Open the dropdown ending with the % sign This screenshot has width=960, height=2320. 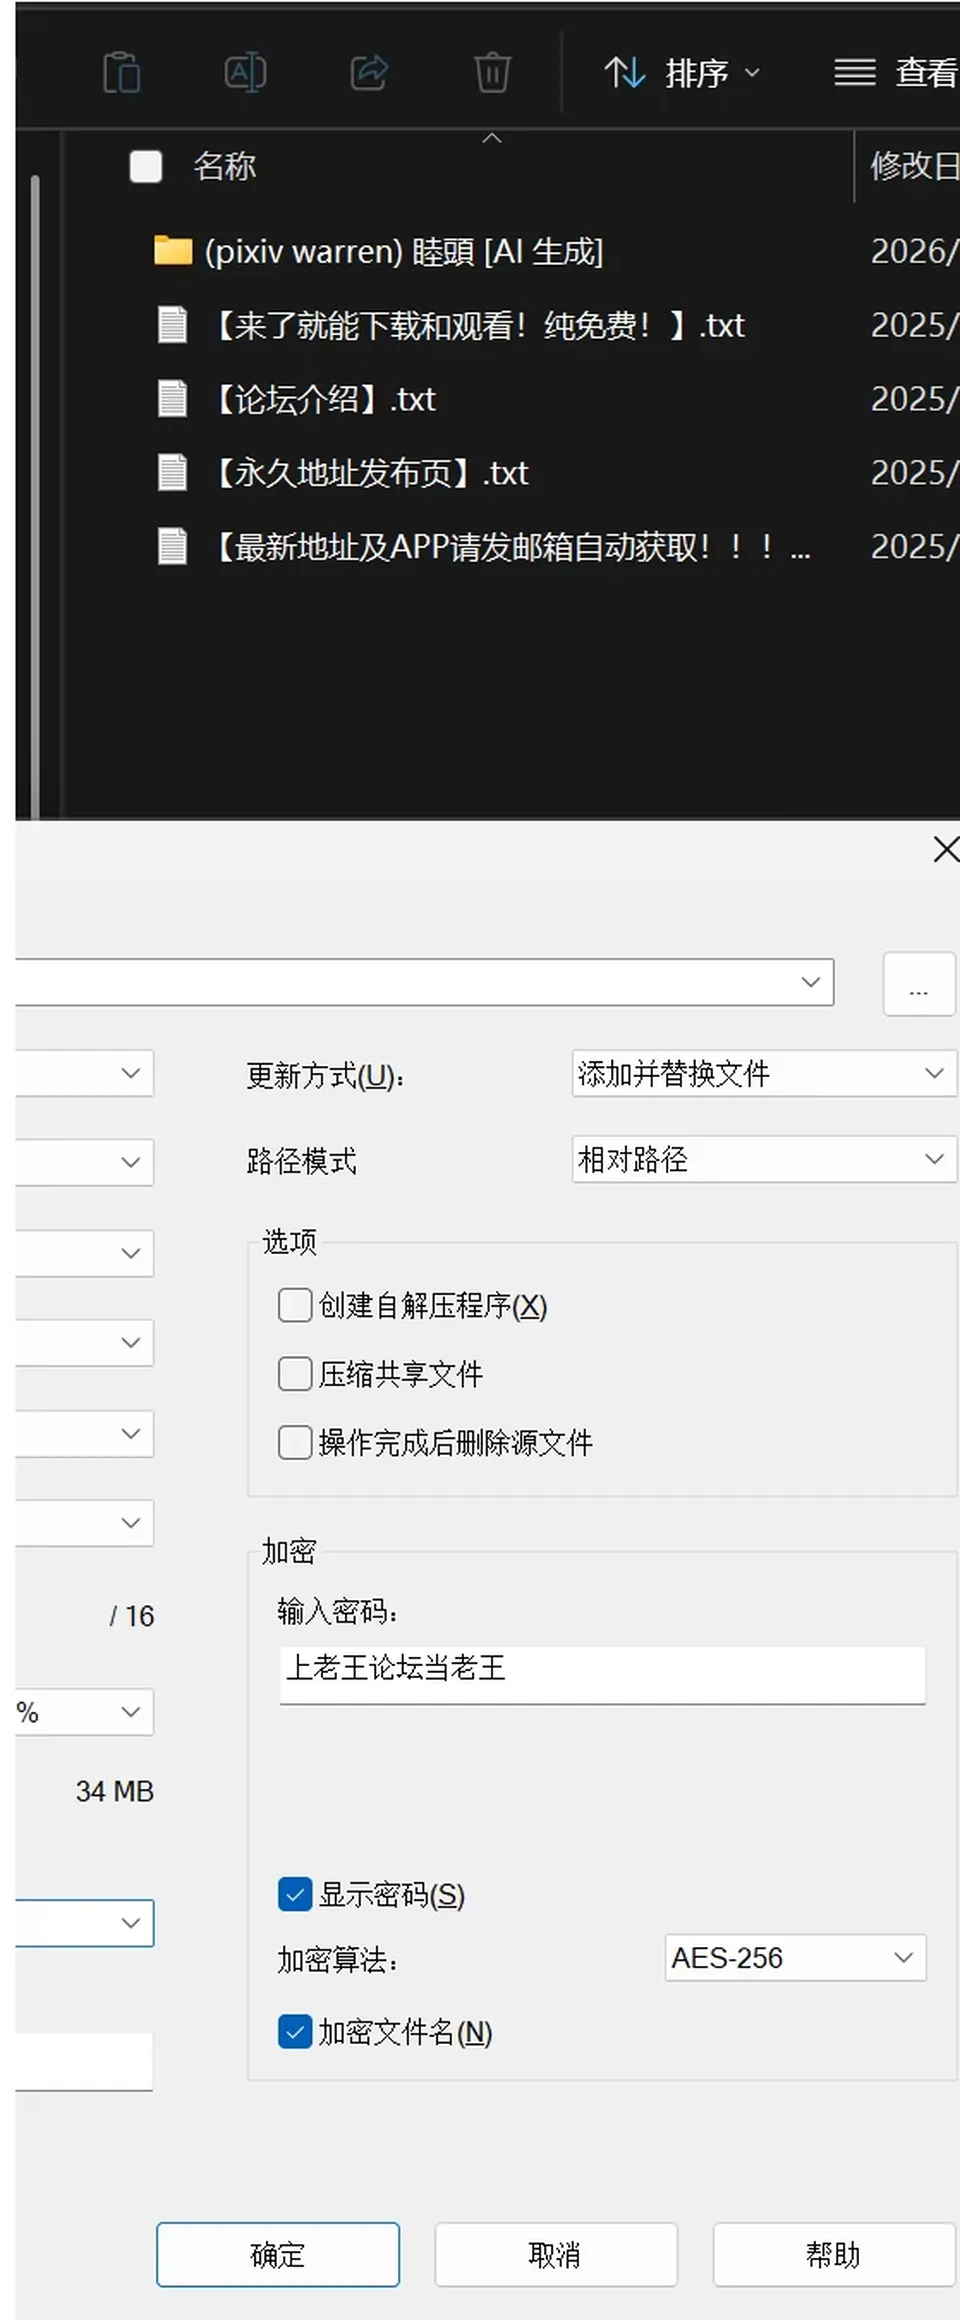click(x=85, y=1712)
